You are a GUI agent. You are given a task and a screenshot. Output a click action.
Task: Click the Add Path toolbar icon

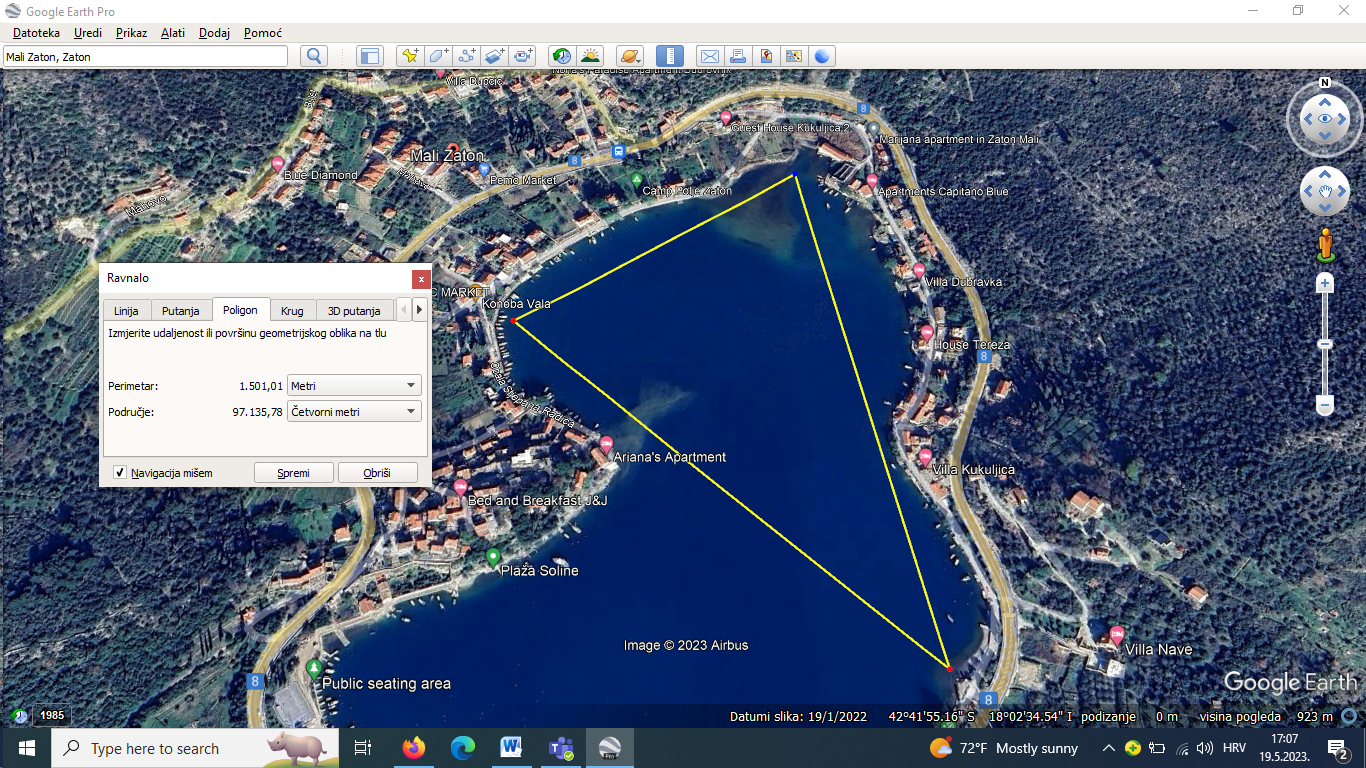[x=467, y=57]
